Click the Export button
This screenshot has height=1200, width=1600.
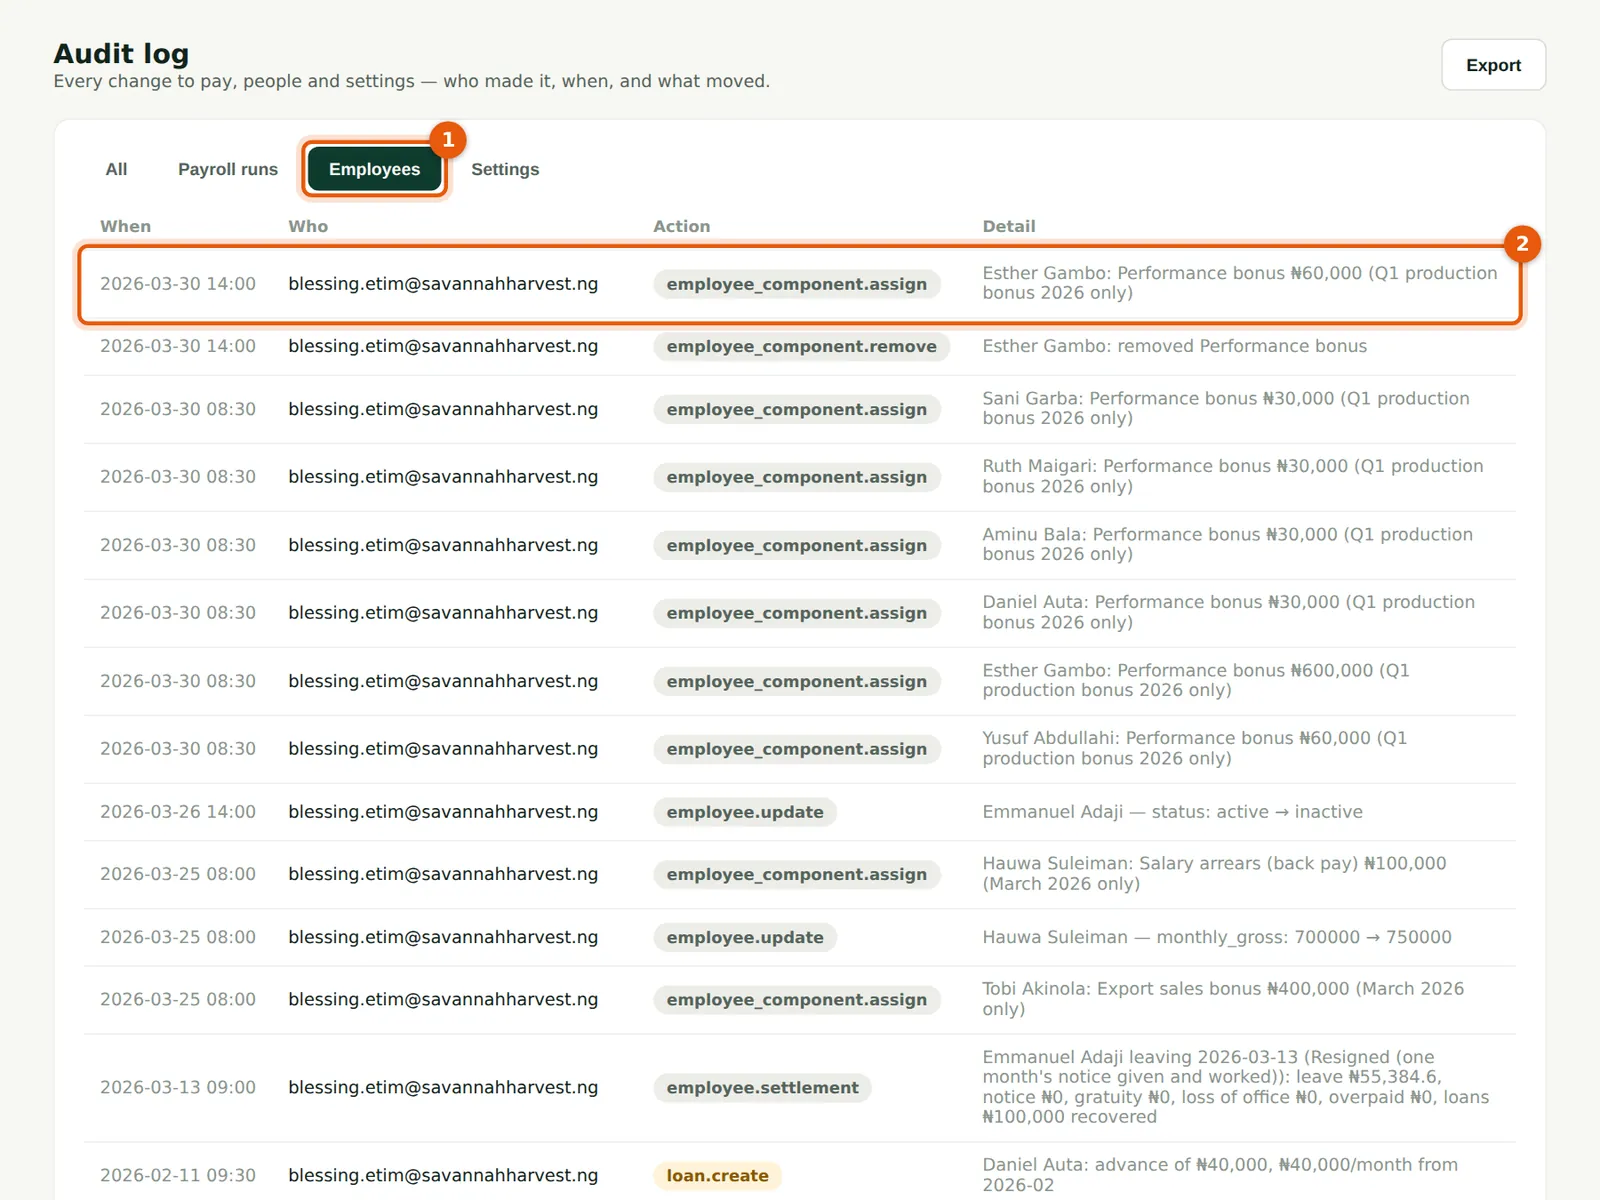point(1493,65)
